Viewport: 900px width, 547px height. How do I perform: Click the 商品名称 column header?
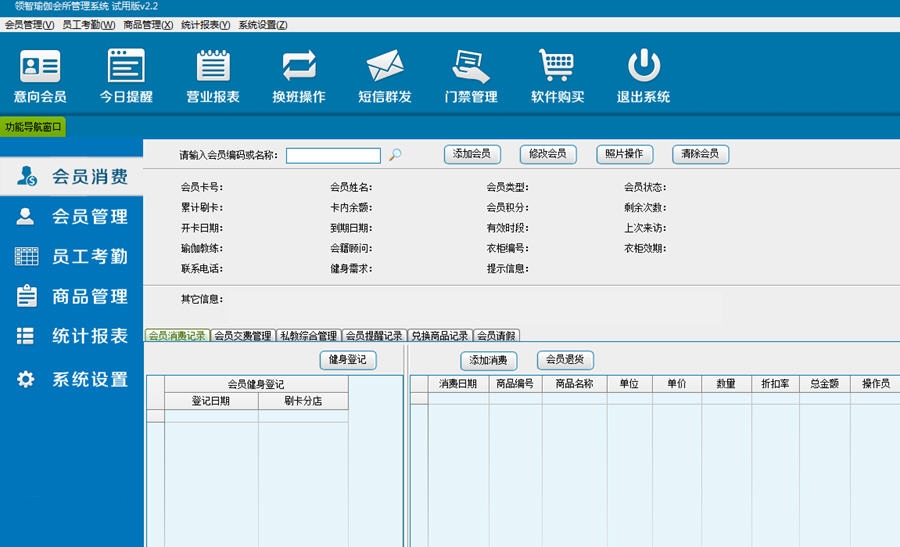575,384
